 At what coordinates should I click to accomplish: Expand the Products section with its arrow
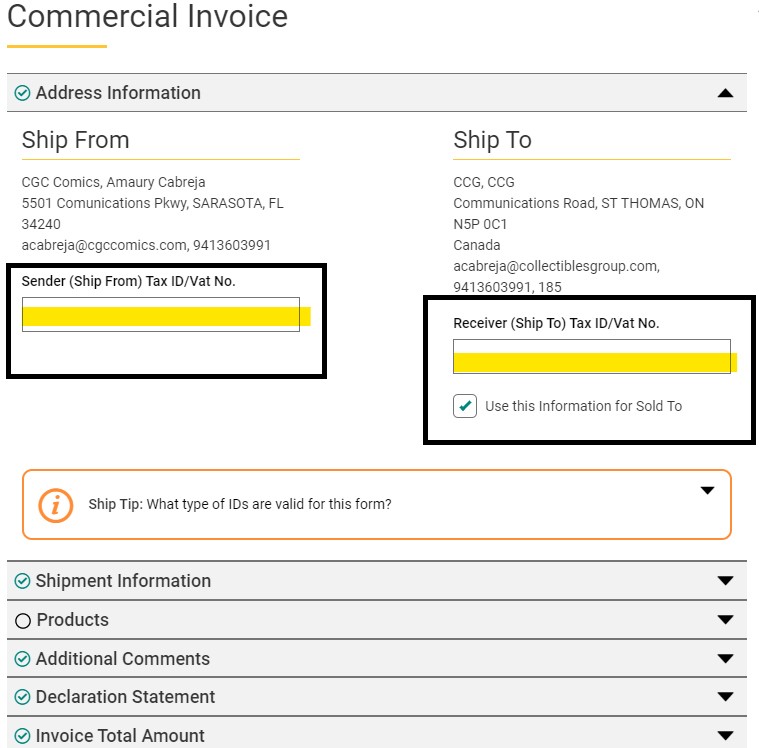coord(725,620)
